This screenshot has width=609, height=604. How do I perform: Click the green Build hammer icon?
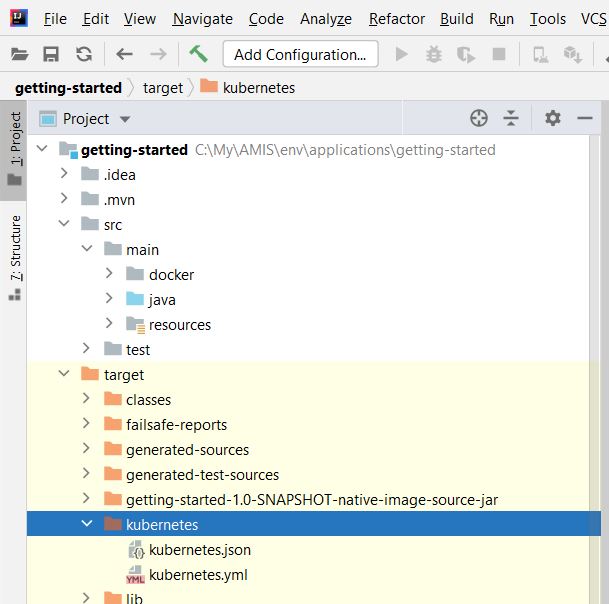(198, 55)
